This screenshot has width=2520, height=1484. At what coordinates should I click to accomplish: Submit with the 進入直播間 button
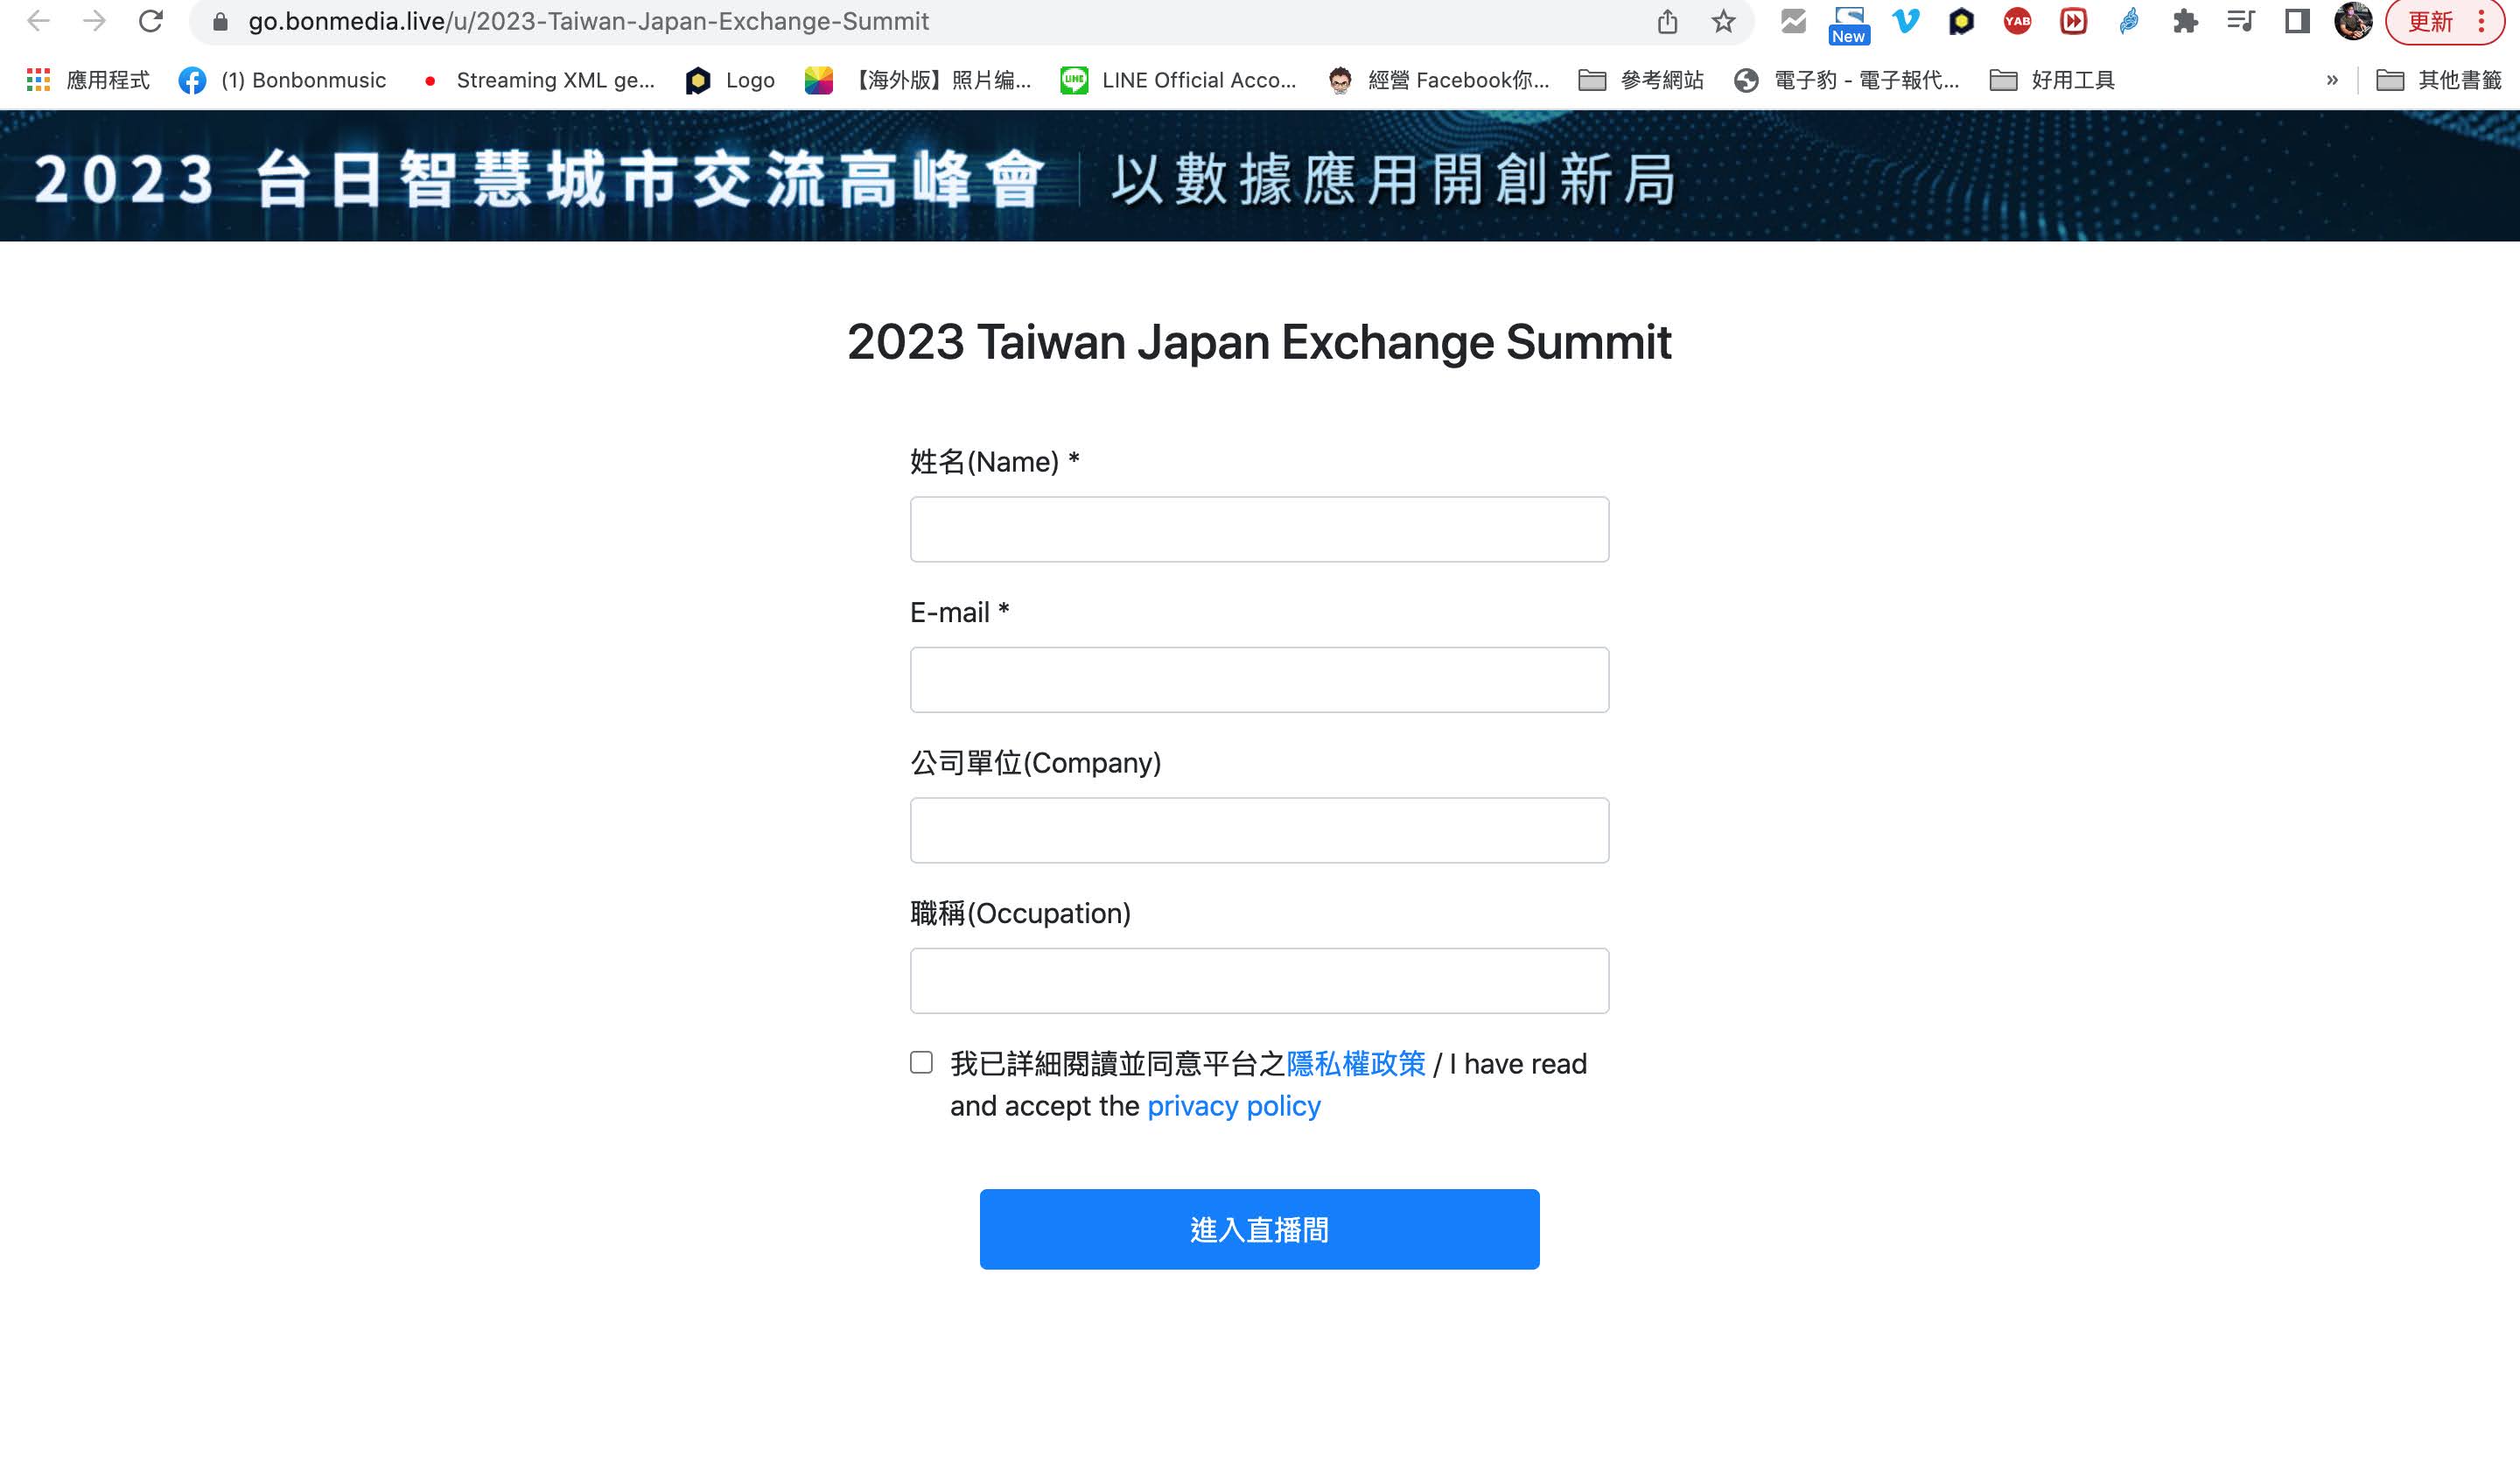(1259, 1229)
